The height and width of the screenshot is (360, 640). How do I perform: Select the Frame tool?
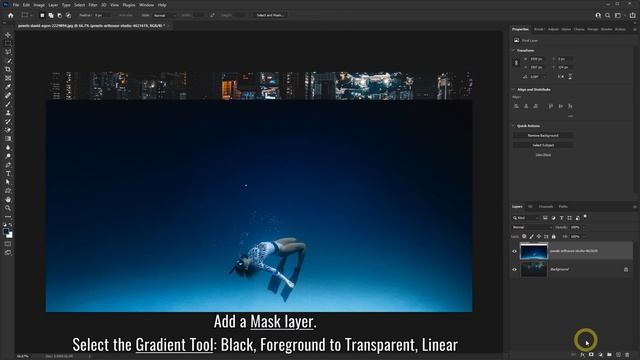8,78
